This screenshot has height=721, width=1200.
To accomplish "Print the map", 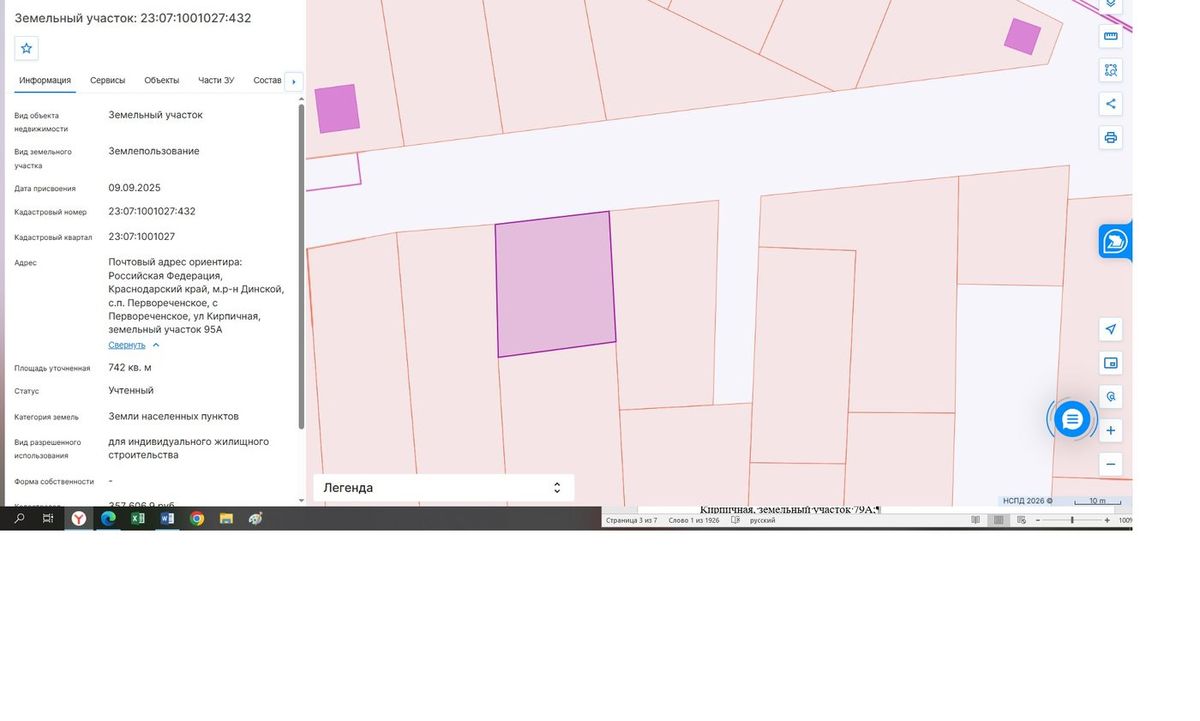I will click(x=1110, y=137).
